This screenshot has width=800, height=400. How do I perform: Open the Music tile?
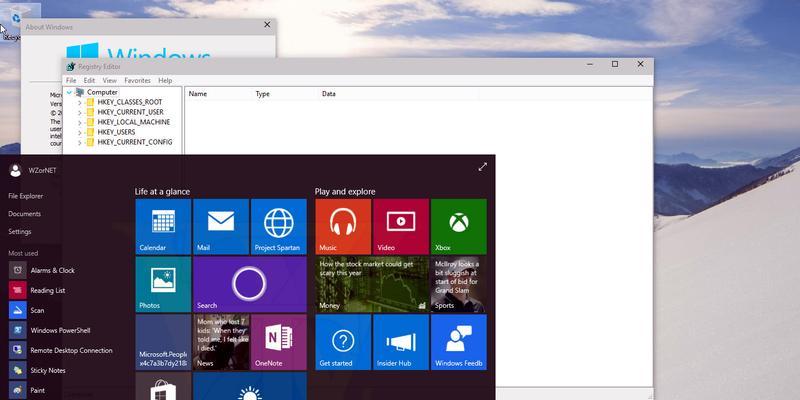[343, 227]
